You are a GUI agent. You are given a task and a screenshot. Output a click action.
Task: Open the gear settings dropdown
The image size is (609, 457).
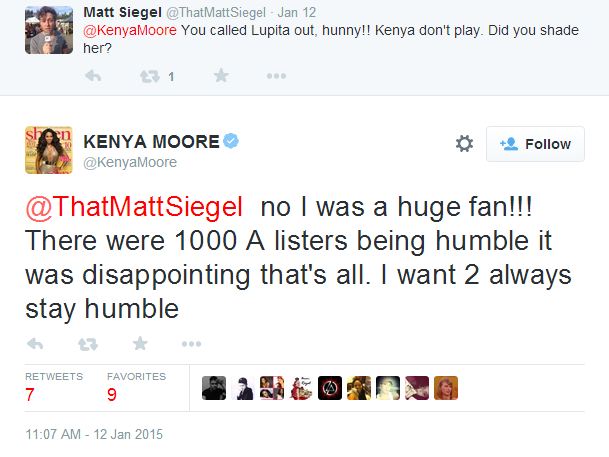pos(464,144)
